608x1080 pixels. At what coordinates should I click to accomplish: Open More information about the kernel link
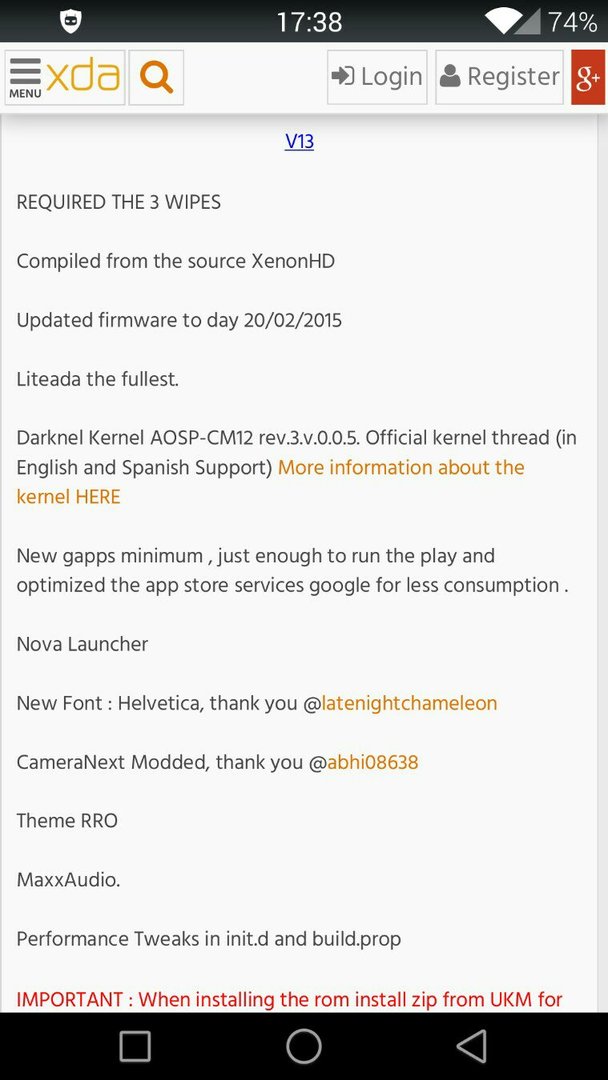[401, 468]
